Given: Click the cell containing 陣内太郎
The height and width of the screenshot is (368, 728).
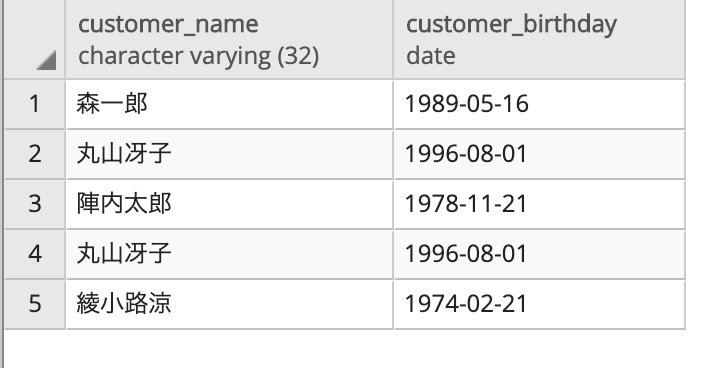Looking at the screenshot, I should coord(229,204).
